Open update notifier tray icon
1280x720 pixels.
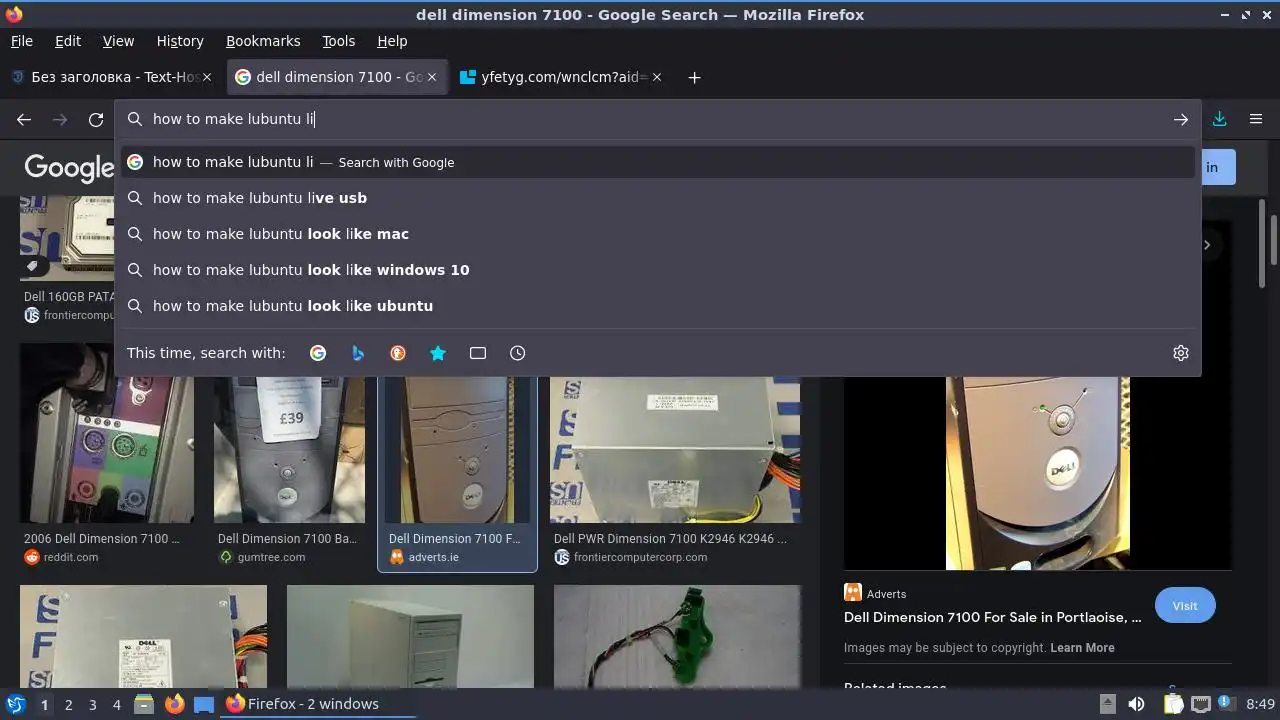click(1226, 704)
